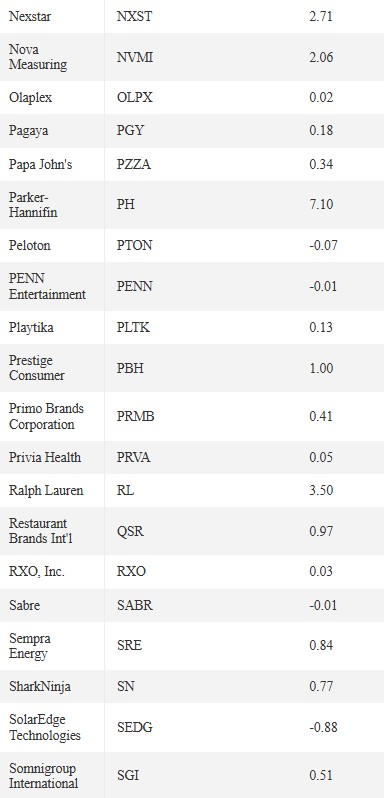Click the Parker-Hannifin estimate 7.10
384x798 pixels.
pos(321,205)
